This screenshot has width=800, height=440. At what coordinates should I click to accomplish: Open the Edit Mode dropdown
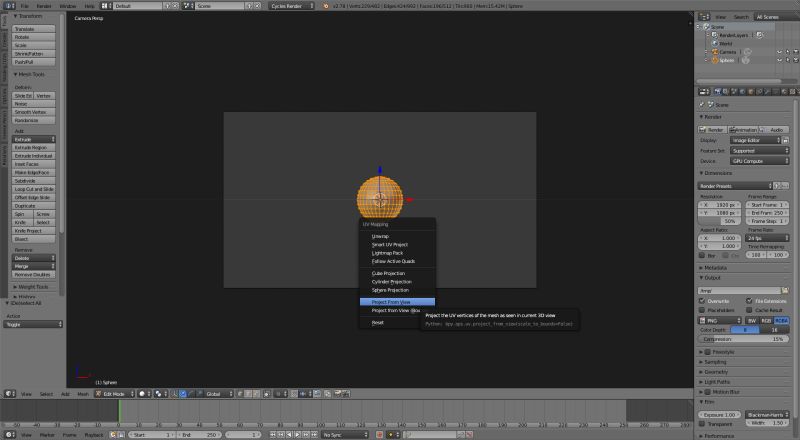pos(115,394)
